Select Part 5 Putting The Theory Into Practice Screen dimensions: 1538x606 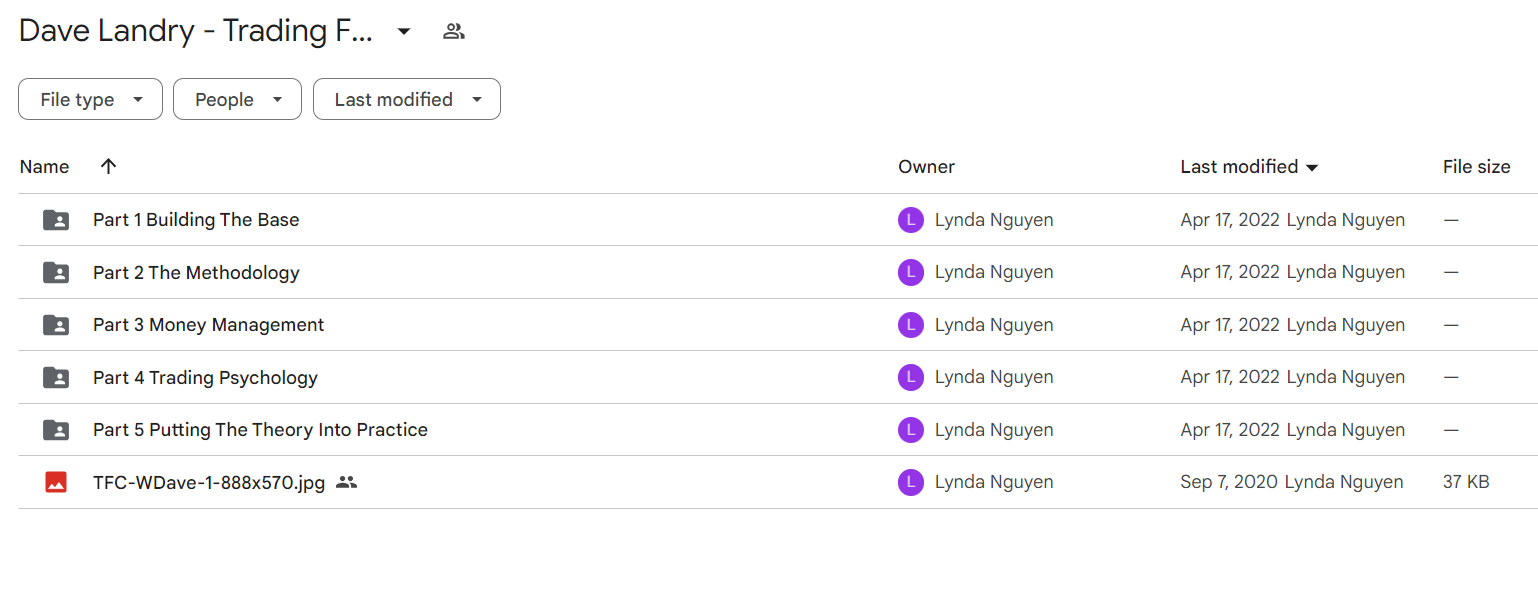point(260,430)
